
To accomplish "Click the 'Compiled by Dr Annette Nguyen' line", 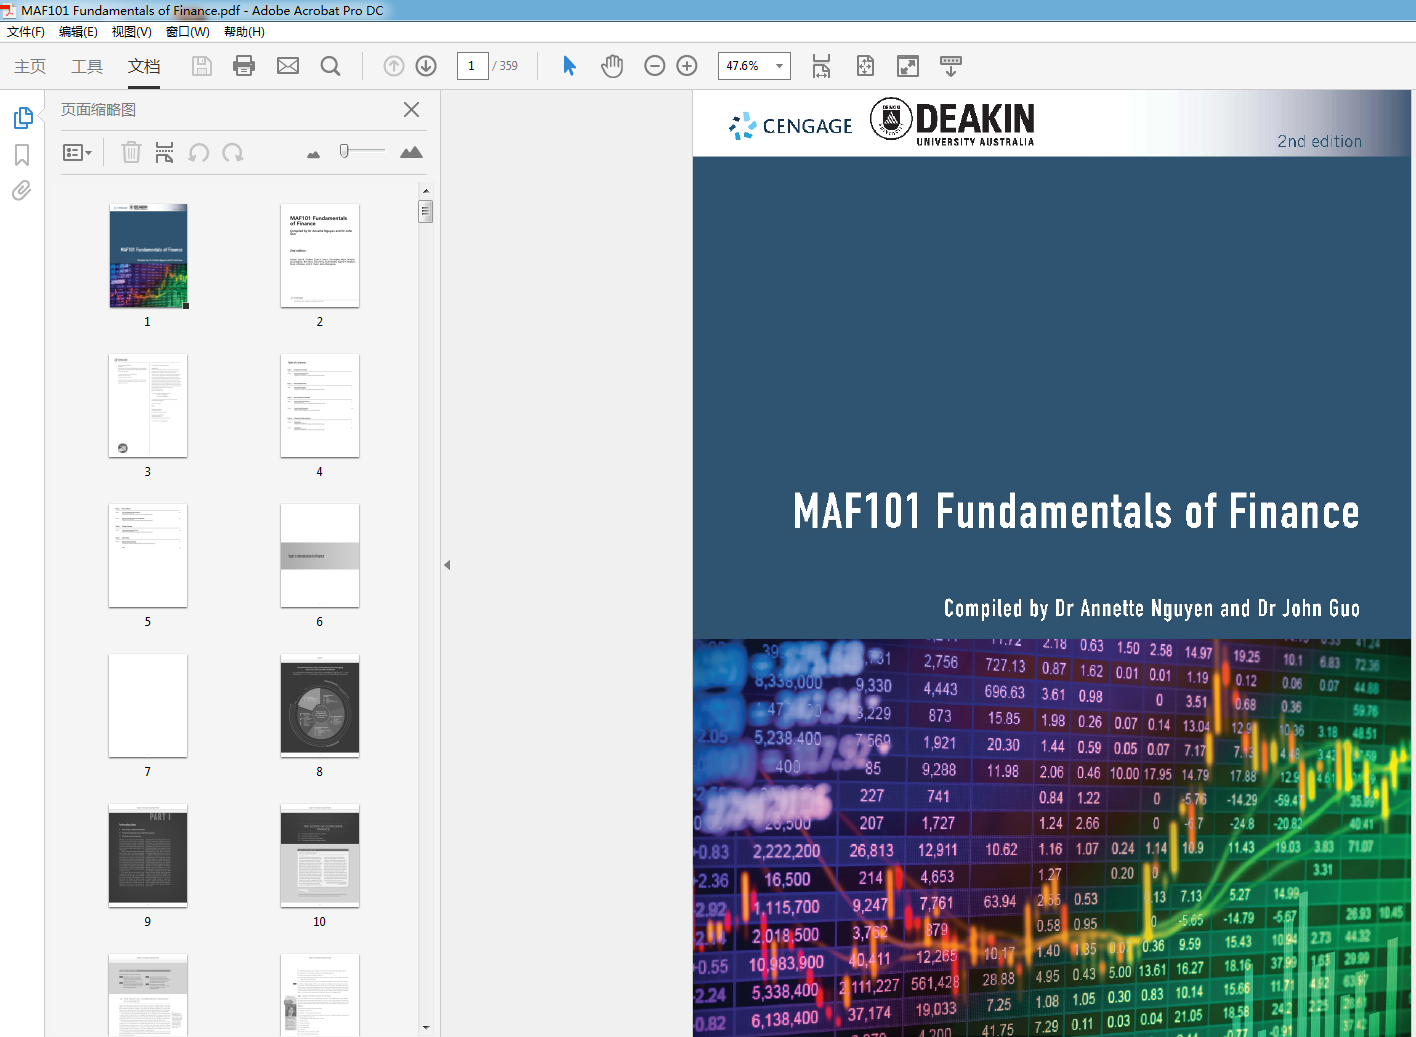I will (x=1152, y=608).
